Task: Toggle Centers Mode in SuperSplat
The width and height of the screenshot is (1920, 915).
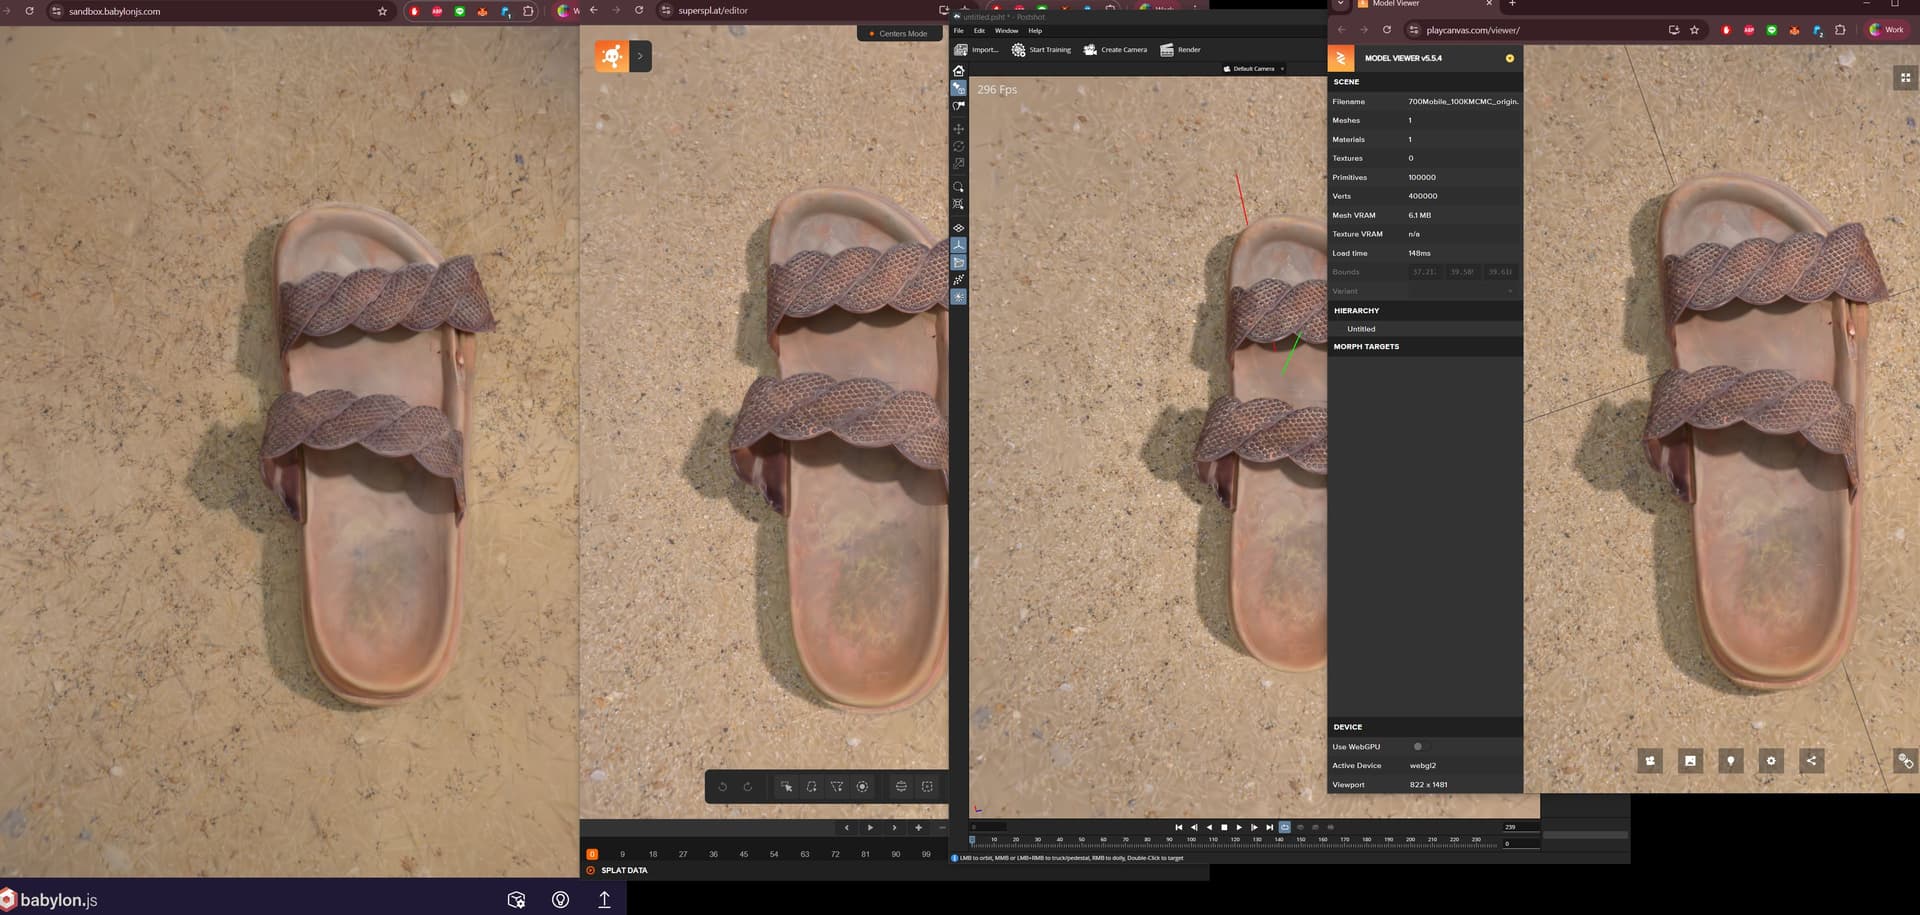Action: (x=899, y=34)
